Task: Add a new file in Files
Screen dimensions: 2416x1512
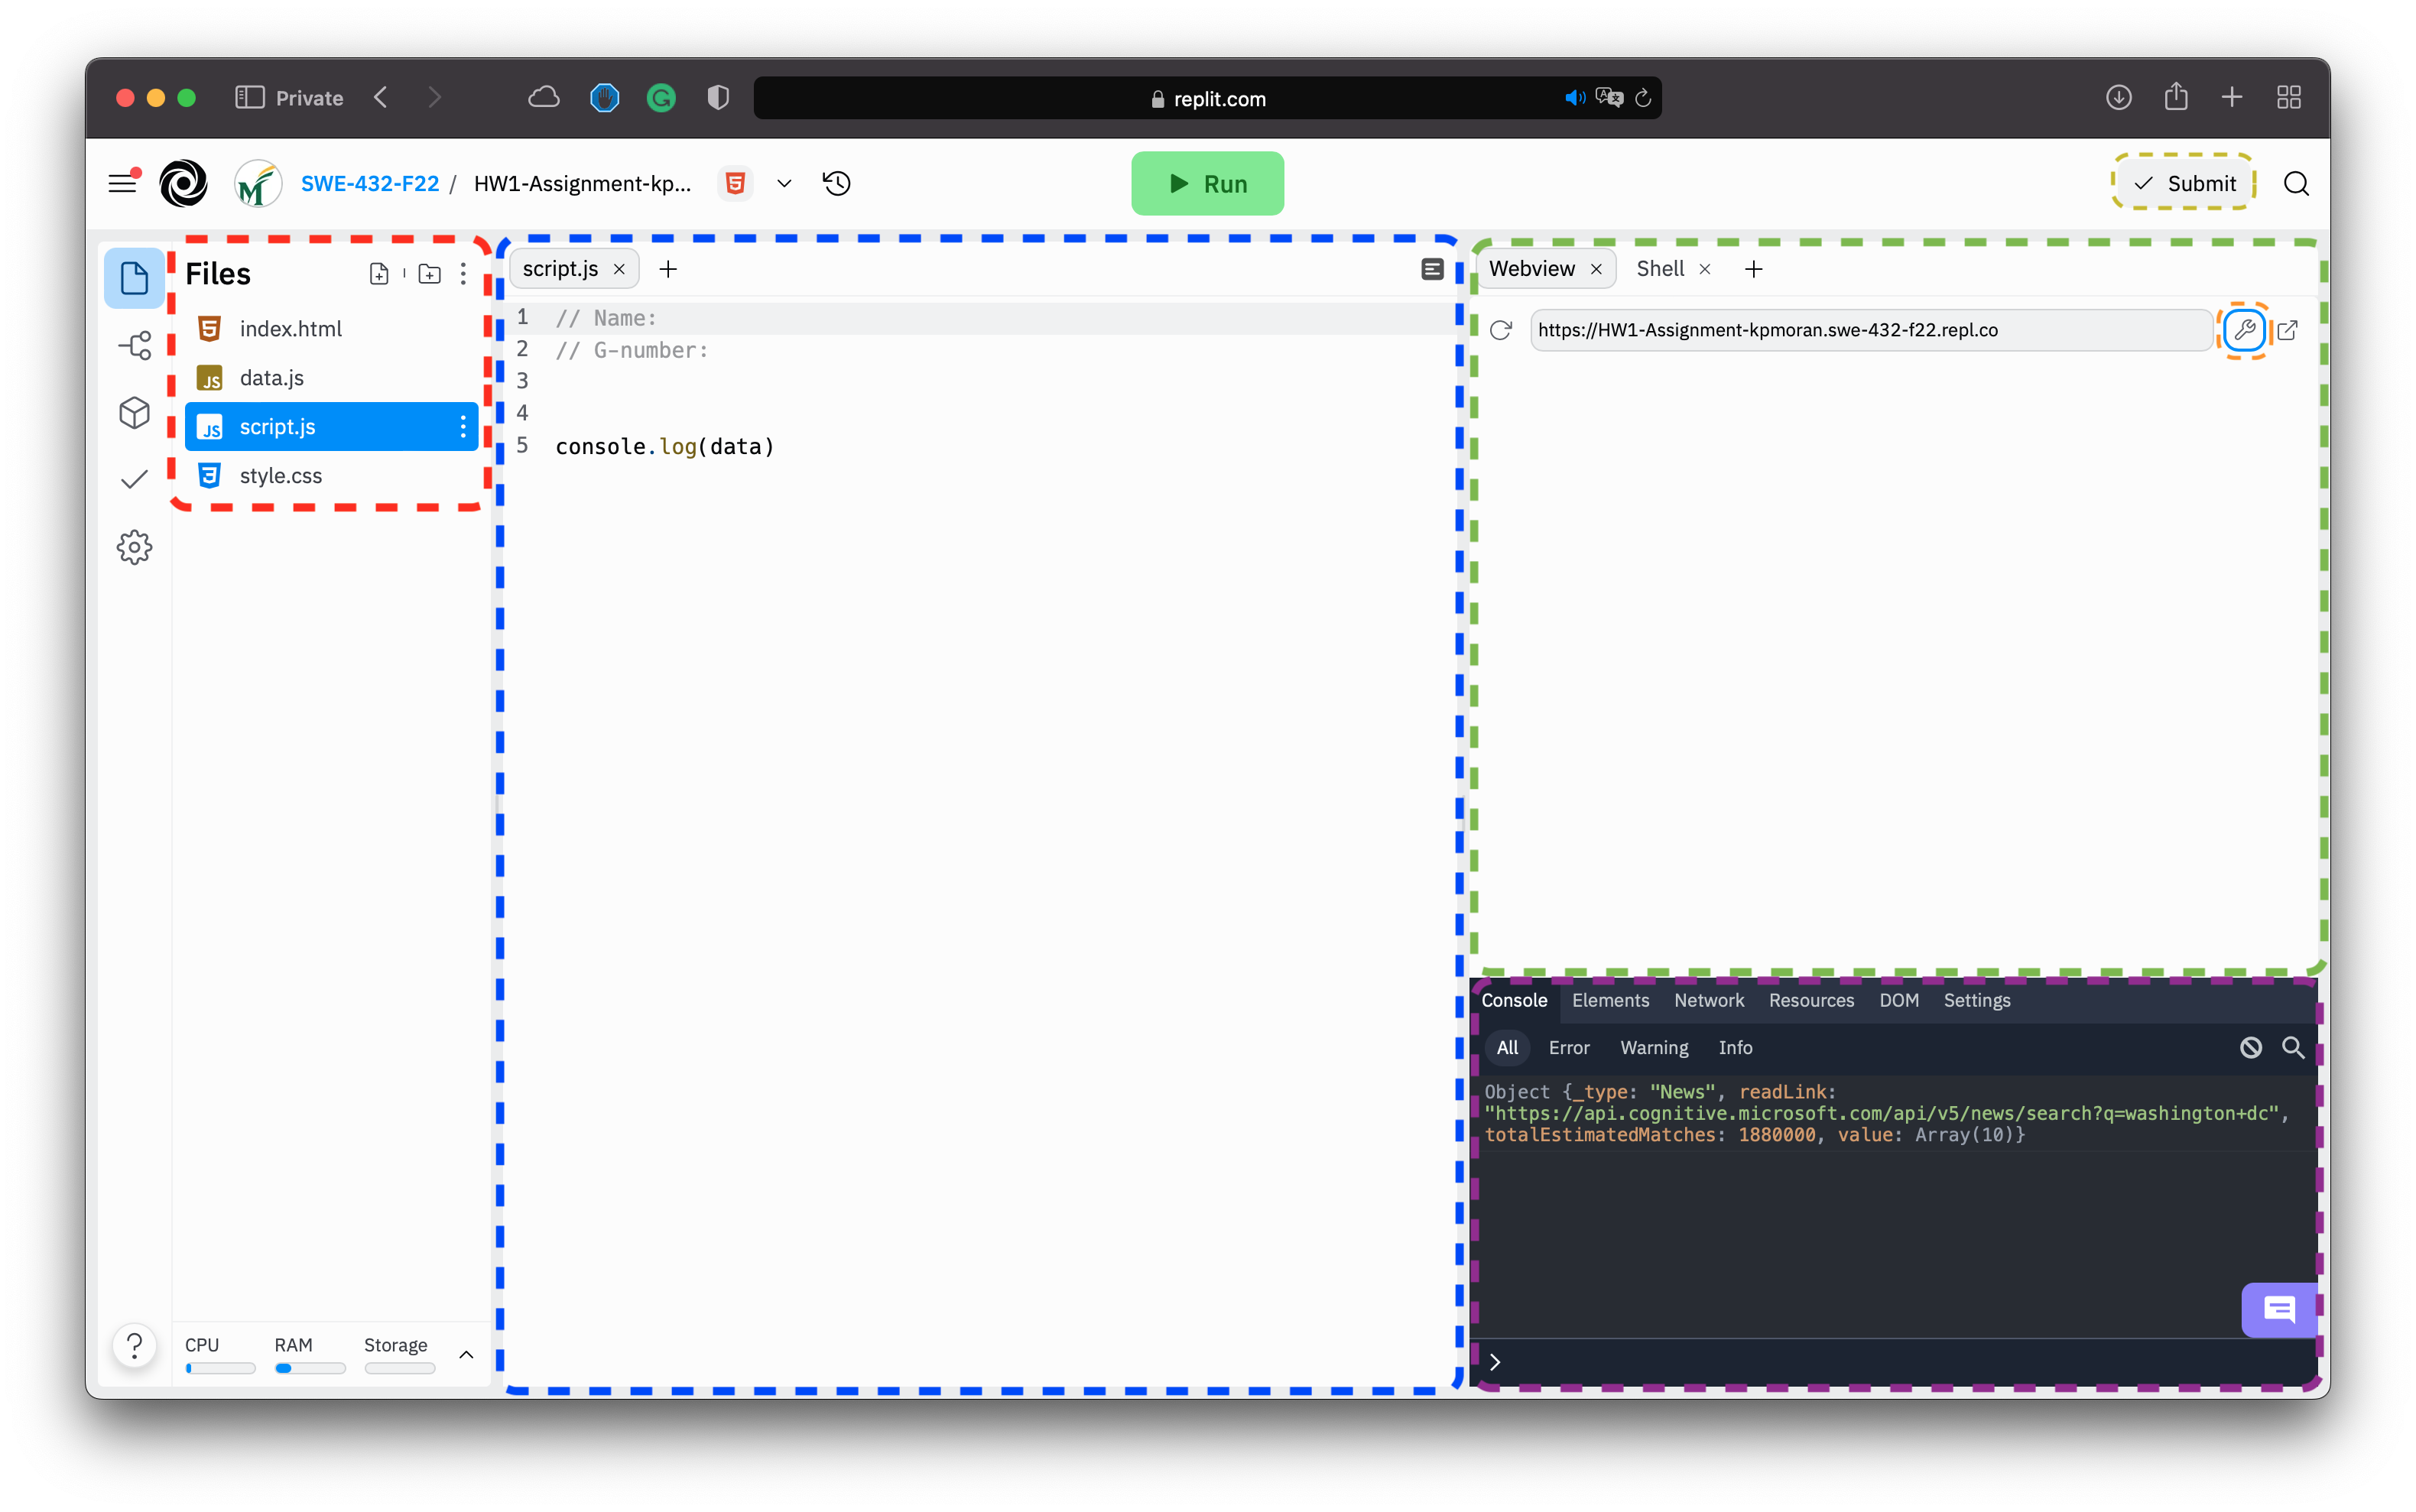Action: (x=379, y=274)
